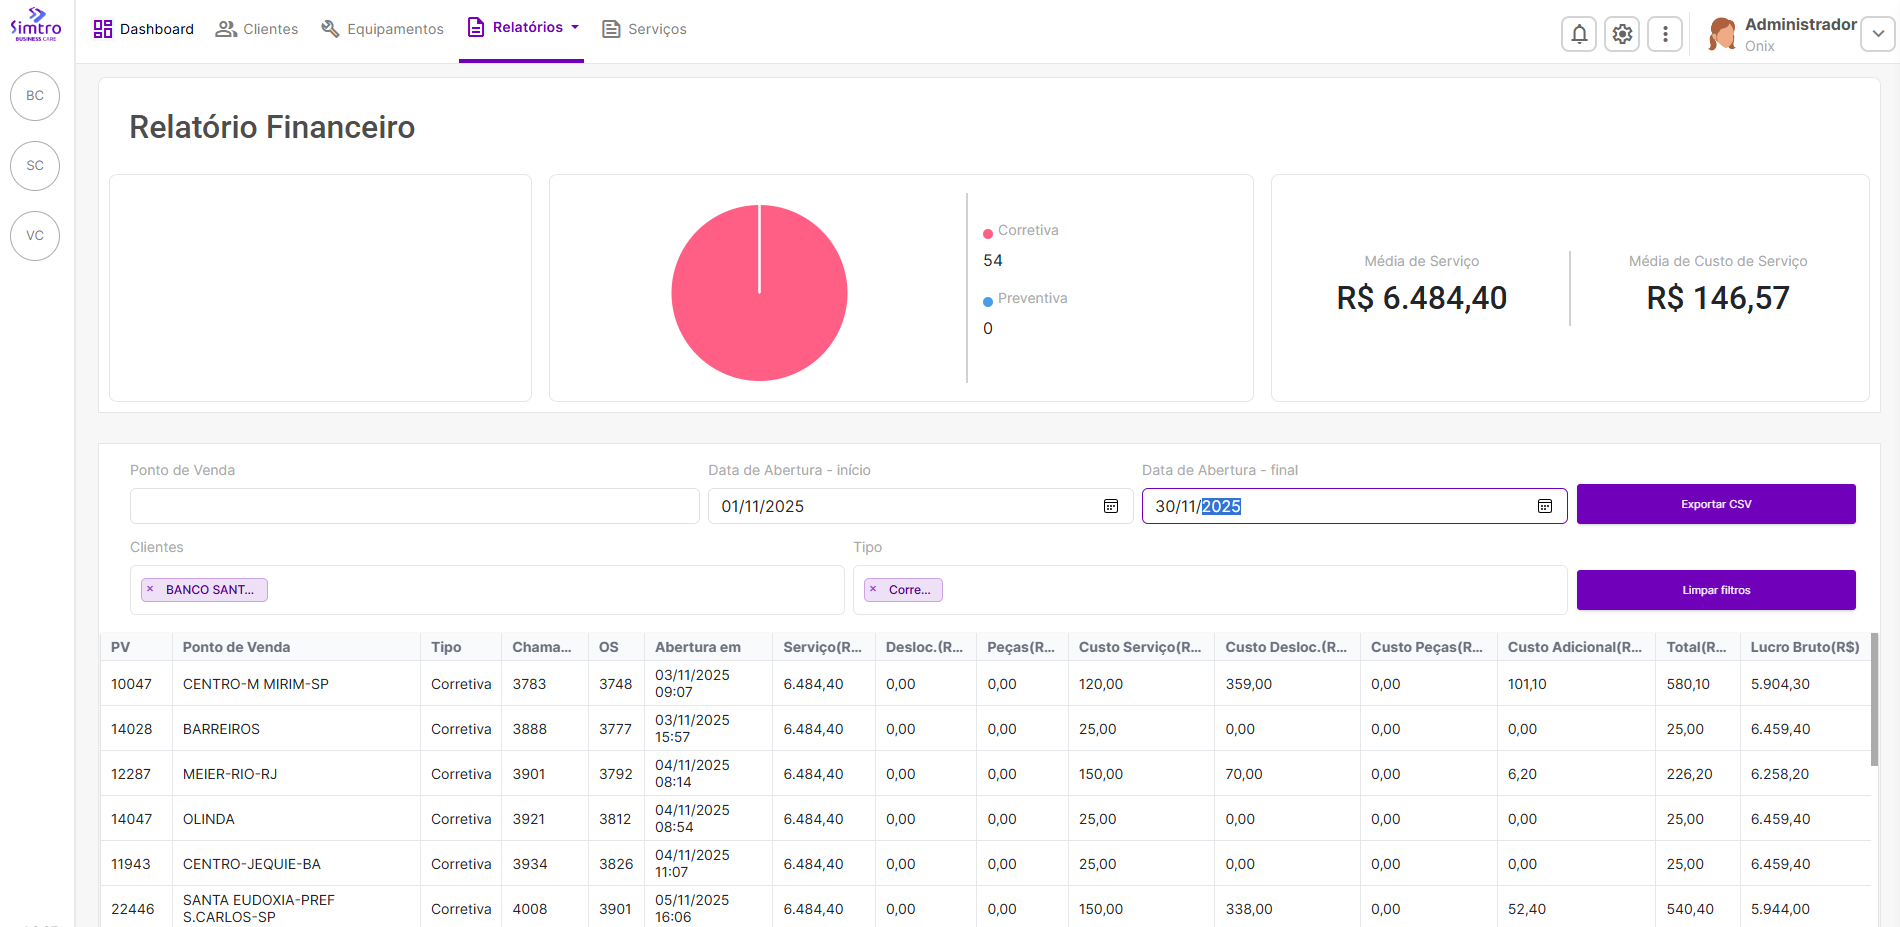This screenshot has width=1900, height=927.
Task: Open the Tipo filter selector
Action: point(1250,590)
